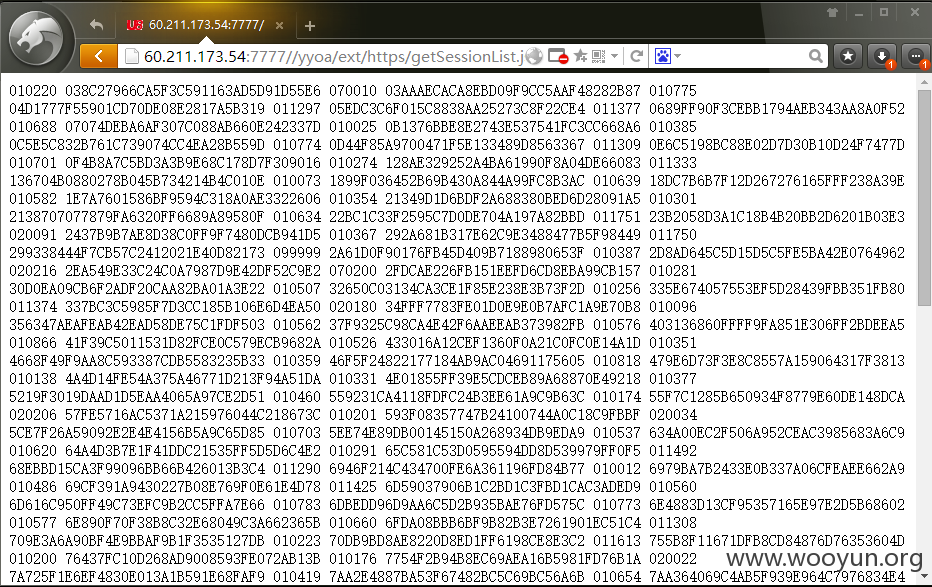This screenshot has width=932, height=587.
Task: Click user ID 010419 text
Action: (297, 577)
